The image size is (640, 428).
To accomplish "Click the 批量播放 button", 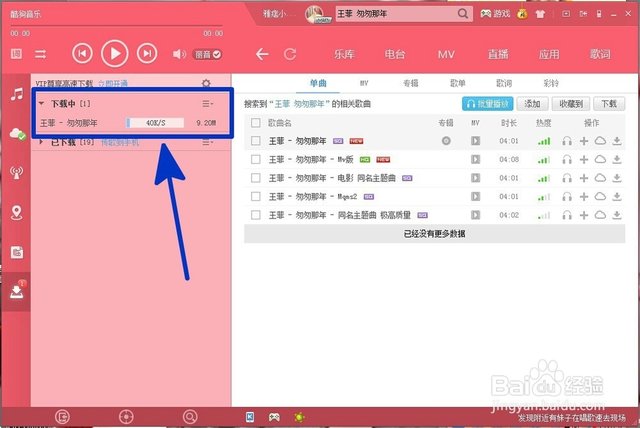I will click(x=487, y=104).
